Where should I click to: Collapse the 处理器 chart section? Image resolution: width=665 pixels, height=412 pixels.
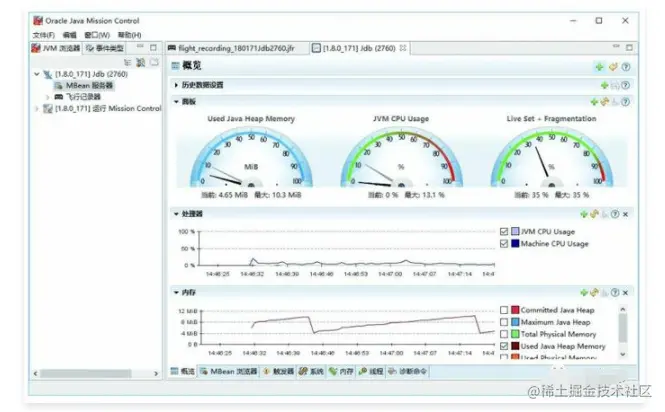176,214
